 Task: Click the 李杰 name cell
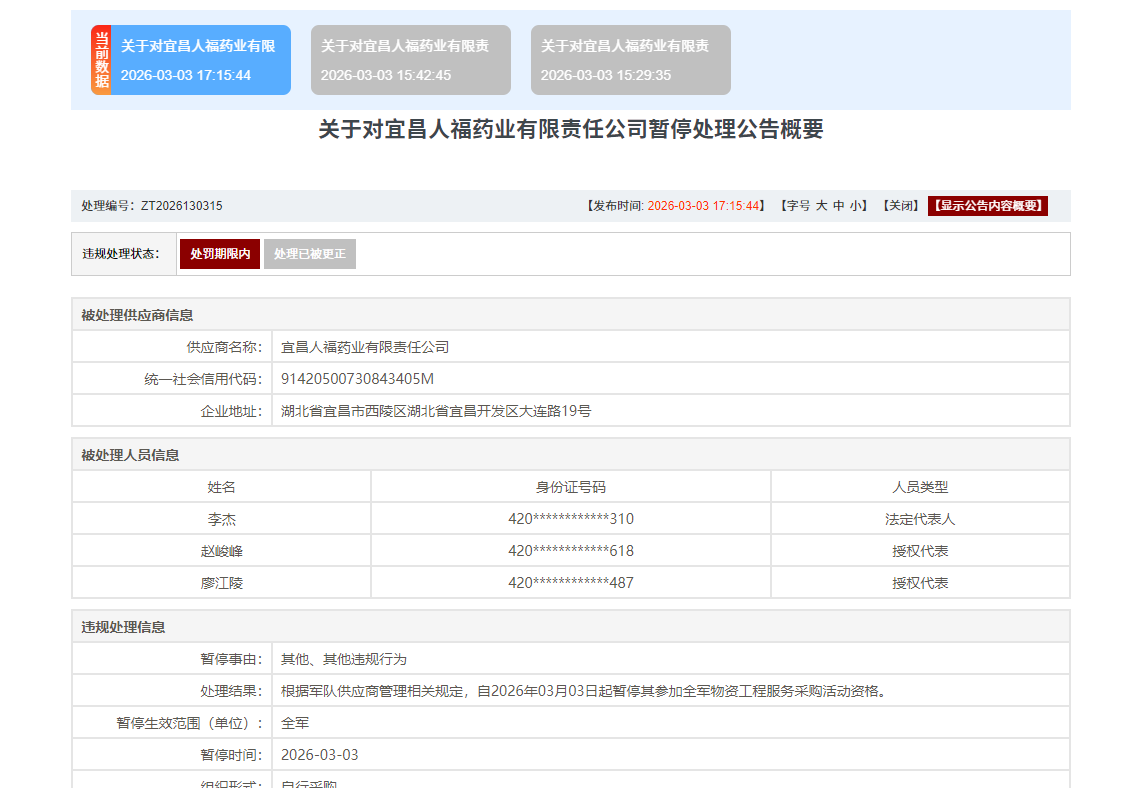(221, 519)
